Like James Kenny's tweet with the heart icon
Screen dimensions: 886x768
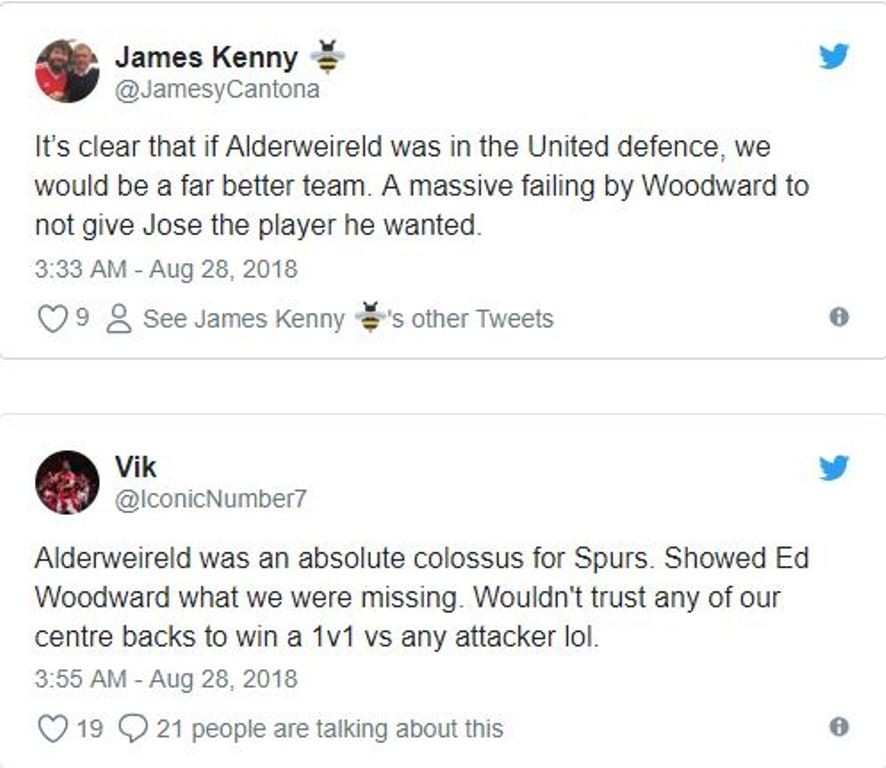[50, 319]
